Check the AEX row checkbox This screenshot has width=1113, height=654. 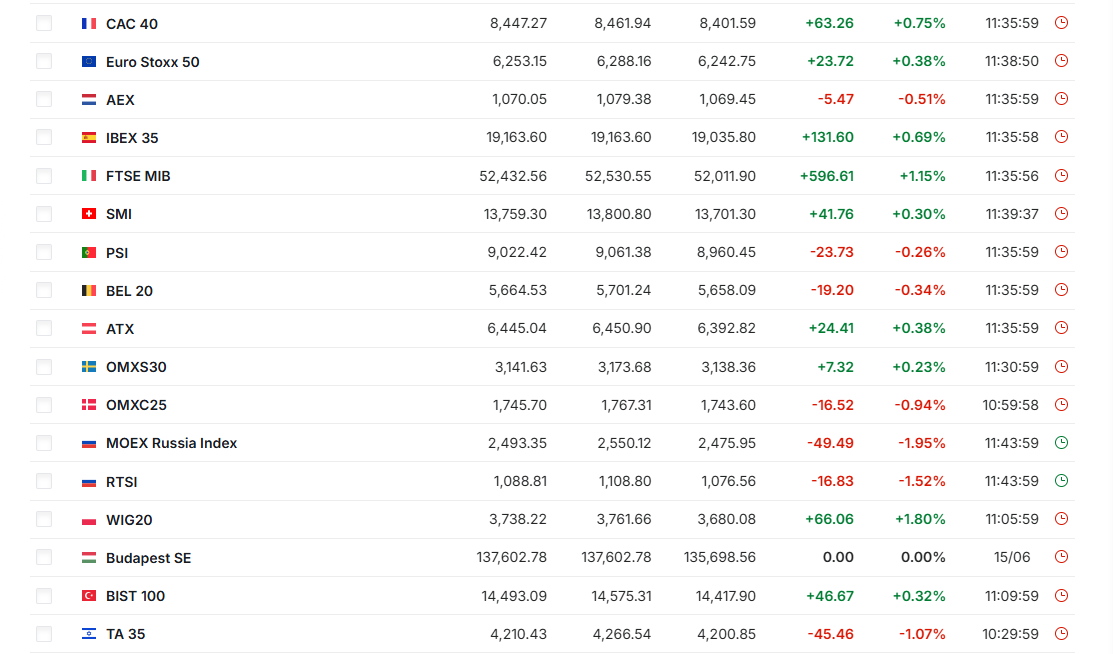[x=44, y=99]
